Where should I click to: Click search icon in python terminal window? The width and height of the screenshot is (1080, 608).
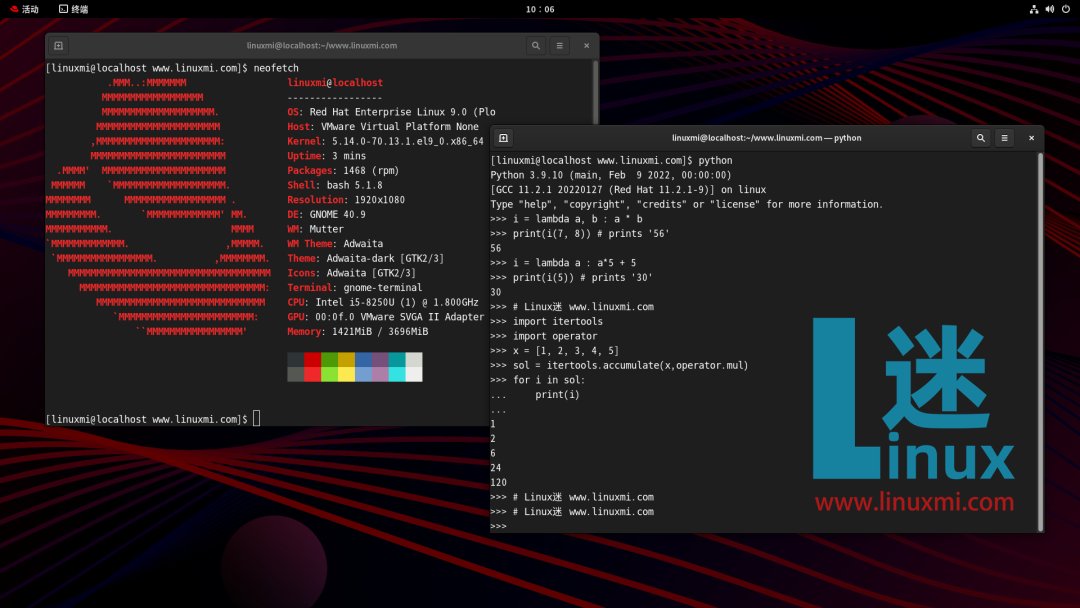981,138
